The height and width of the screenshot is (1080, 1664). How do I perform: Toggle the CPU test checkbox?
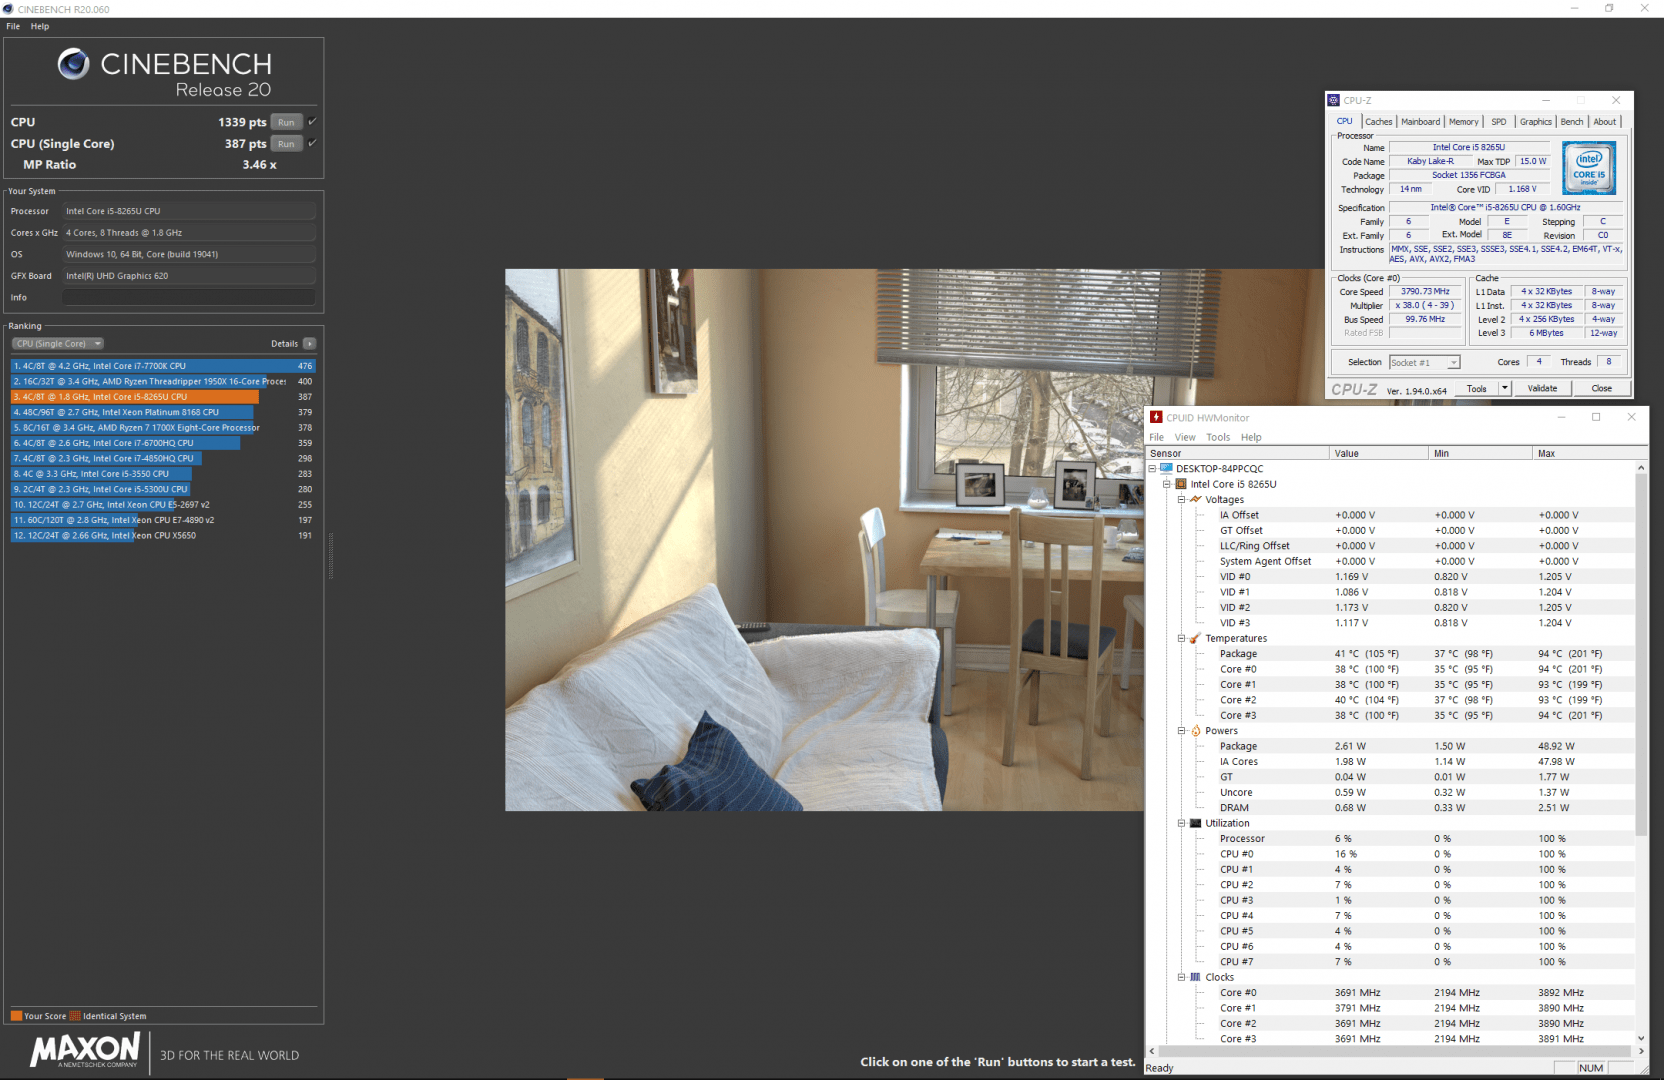click(312, 122)
